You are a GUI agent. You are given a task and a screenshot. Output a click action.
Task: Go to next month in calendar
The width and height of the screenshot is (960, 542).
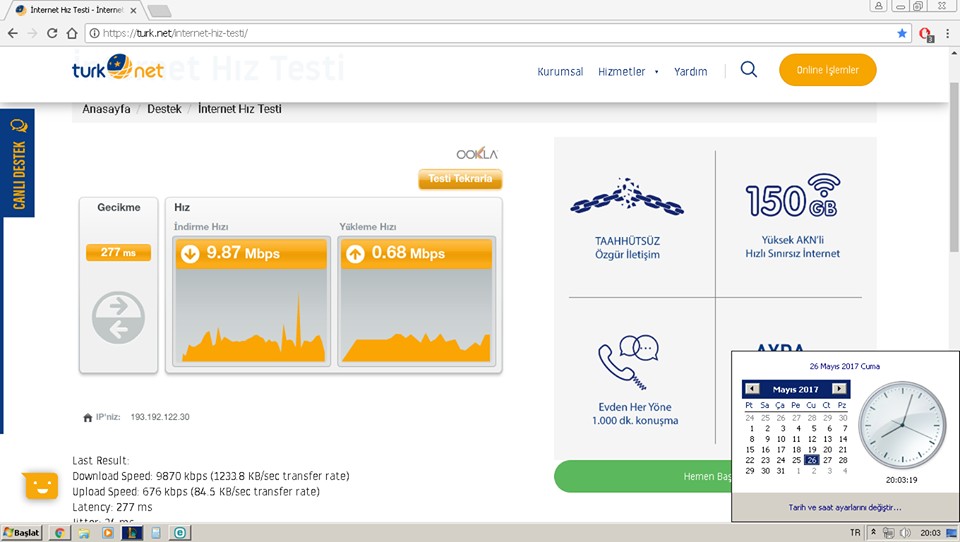[839, 389]
